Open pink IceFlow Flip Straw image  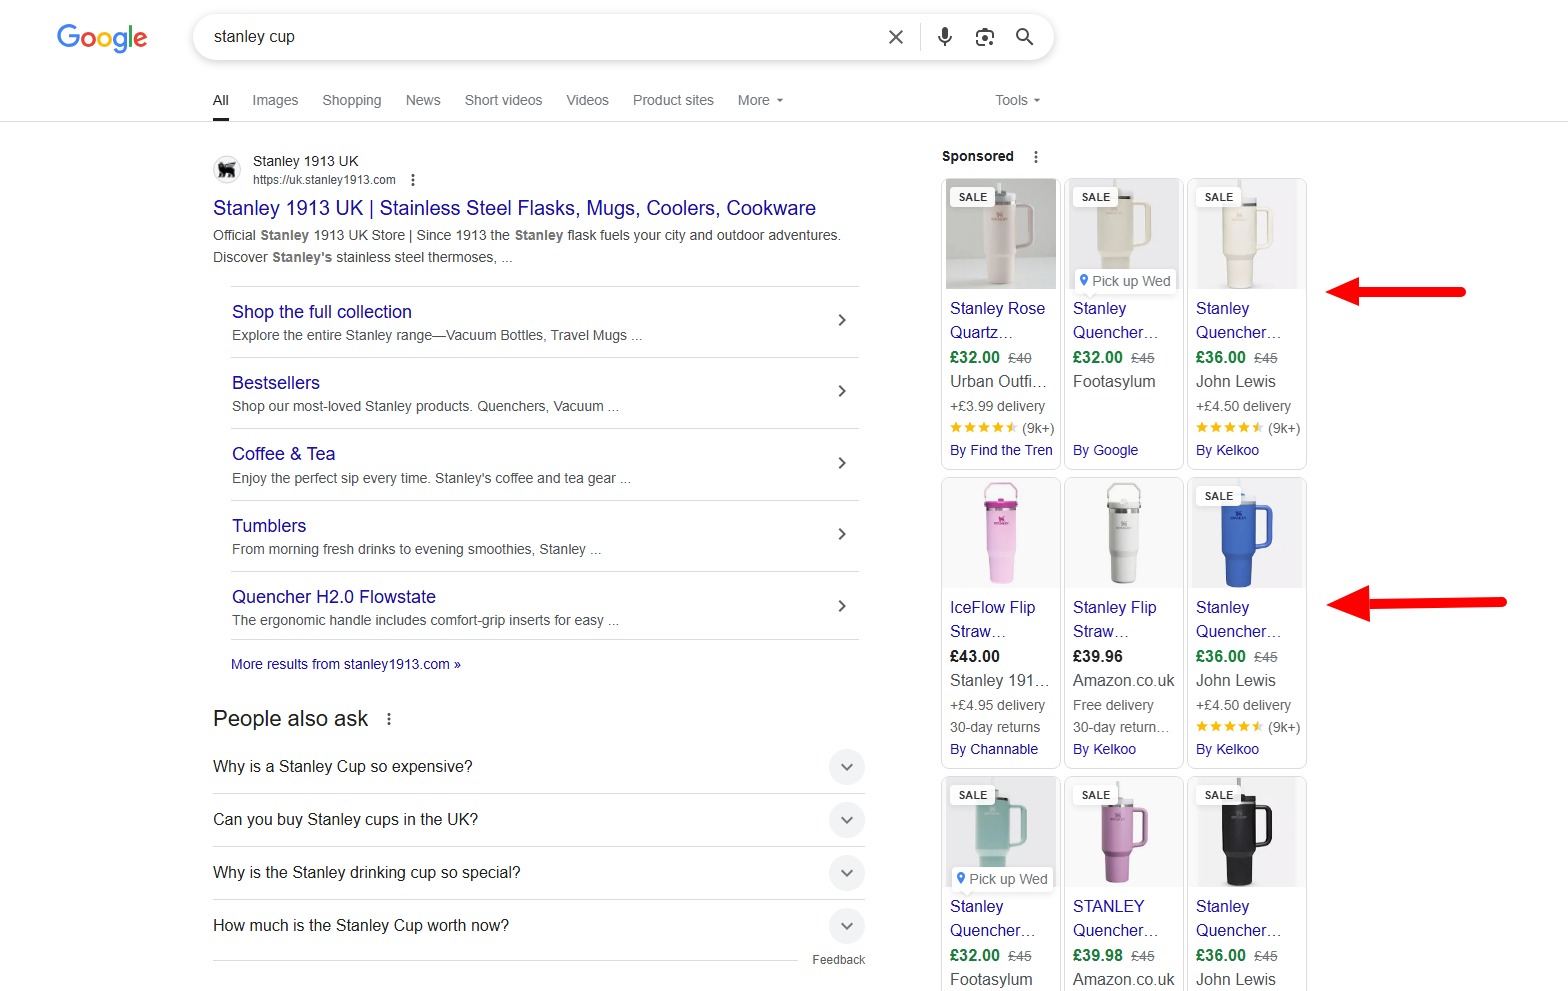click(x=1001, y=533)
